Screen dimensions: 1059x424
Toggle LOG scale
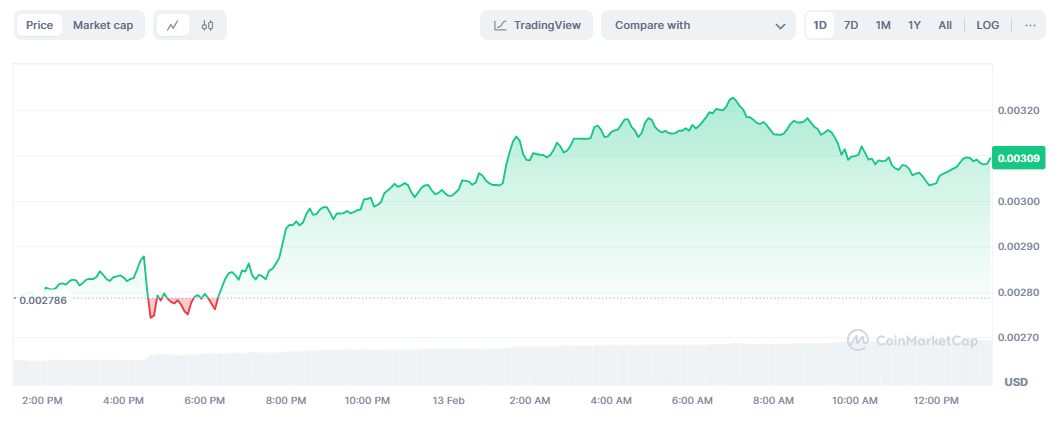click(987, 26)
